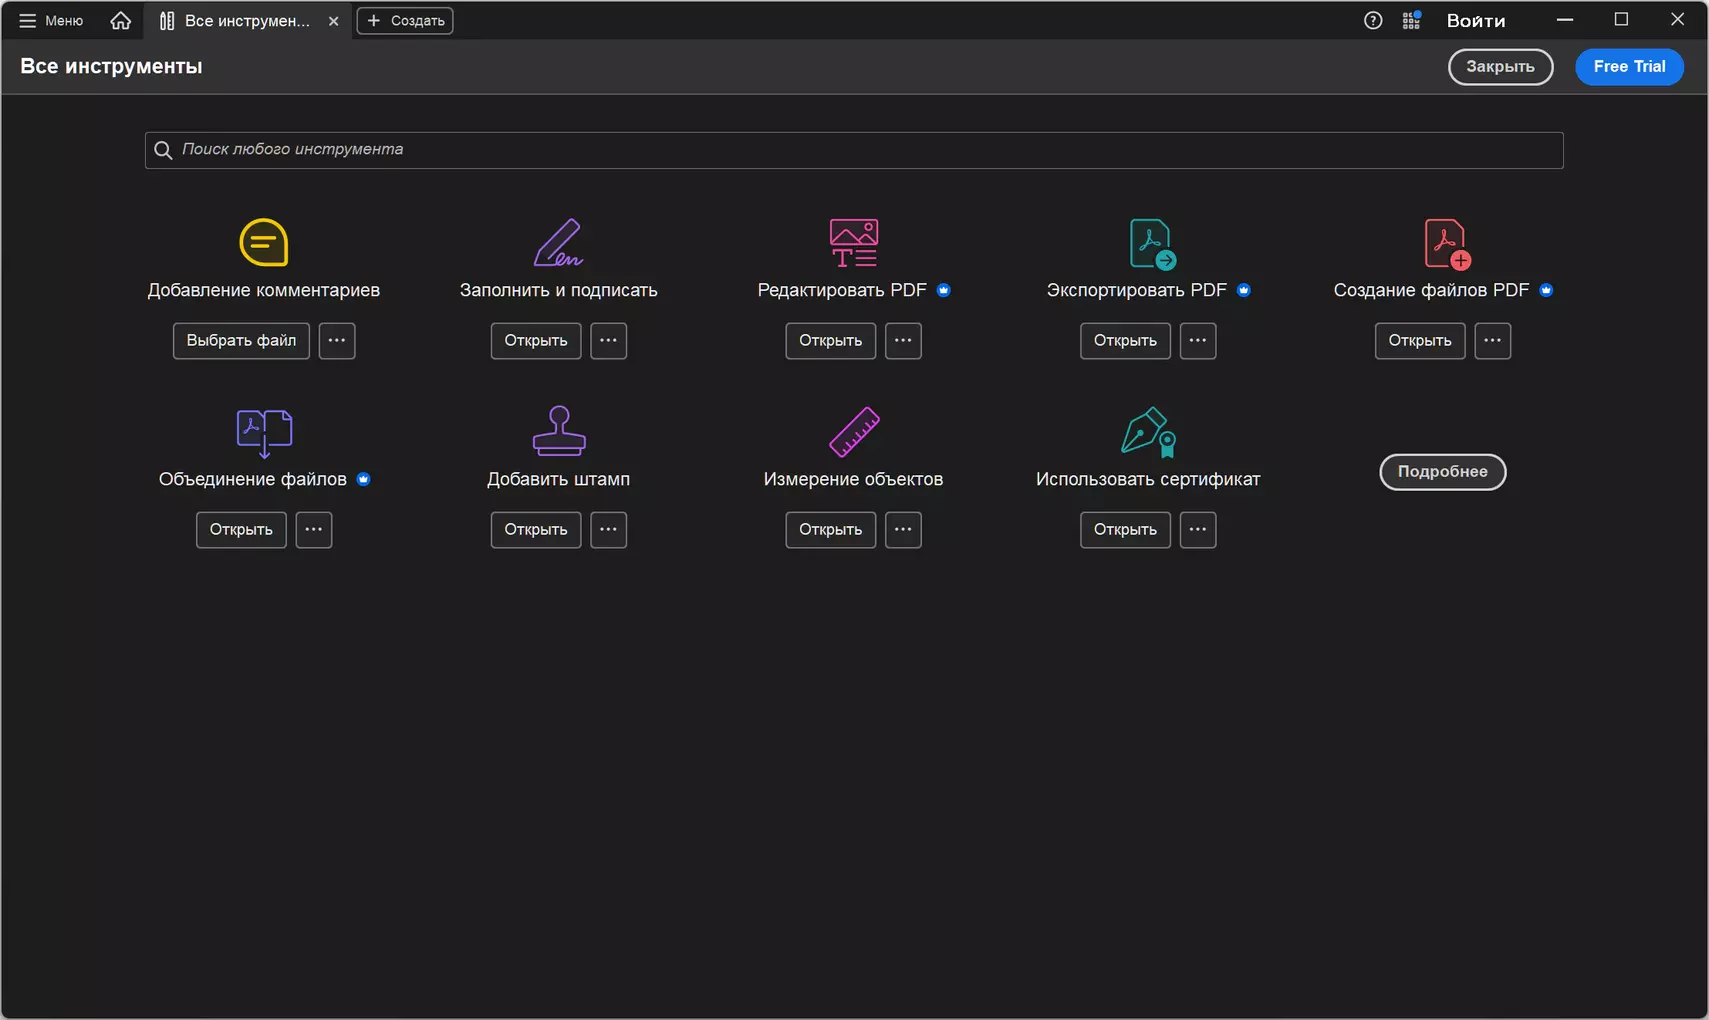Open more options for Экспортировать PDF
The image size is (1709, 1020).
[1198, 340]
